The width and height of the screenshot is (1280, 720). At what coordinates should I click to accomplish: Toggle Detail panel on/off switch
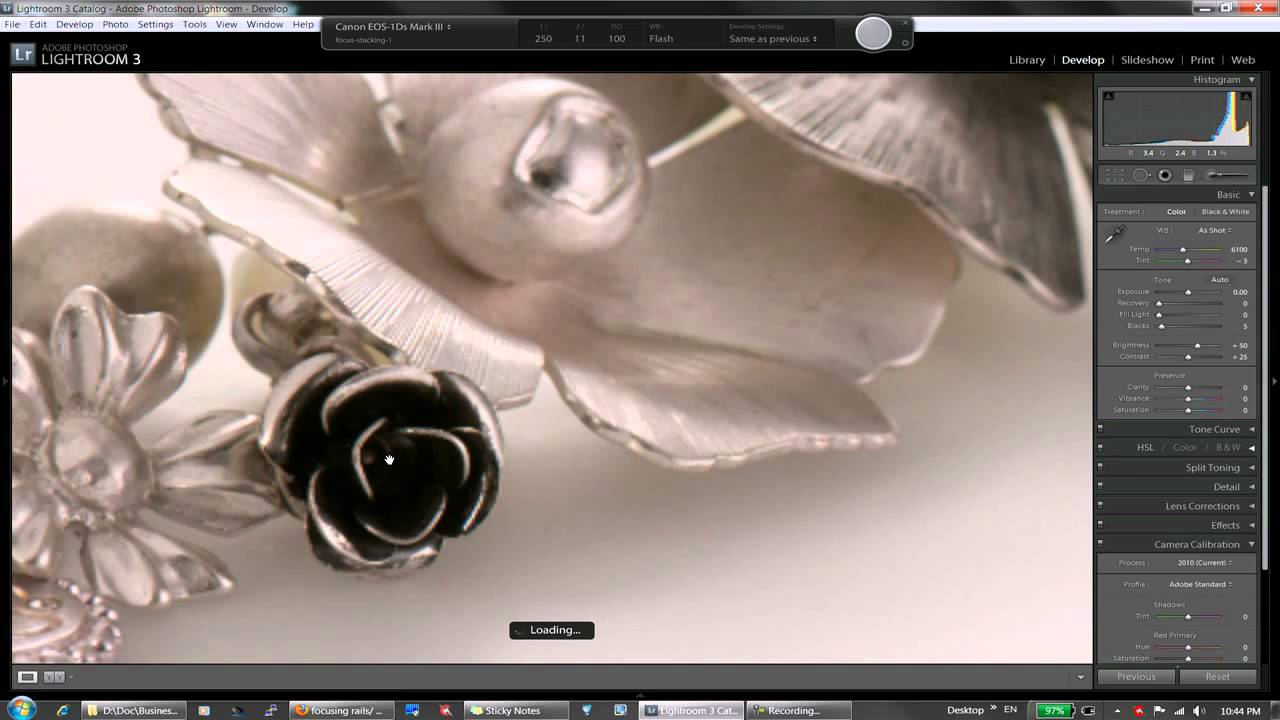coord(1100,486)
